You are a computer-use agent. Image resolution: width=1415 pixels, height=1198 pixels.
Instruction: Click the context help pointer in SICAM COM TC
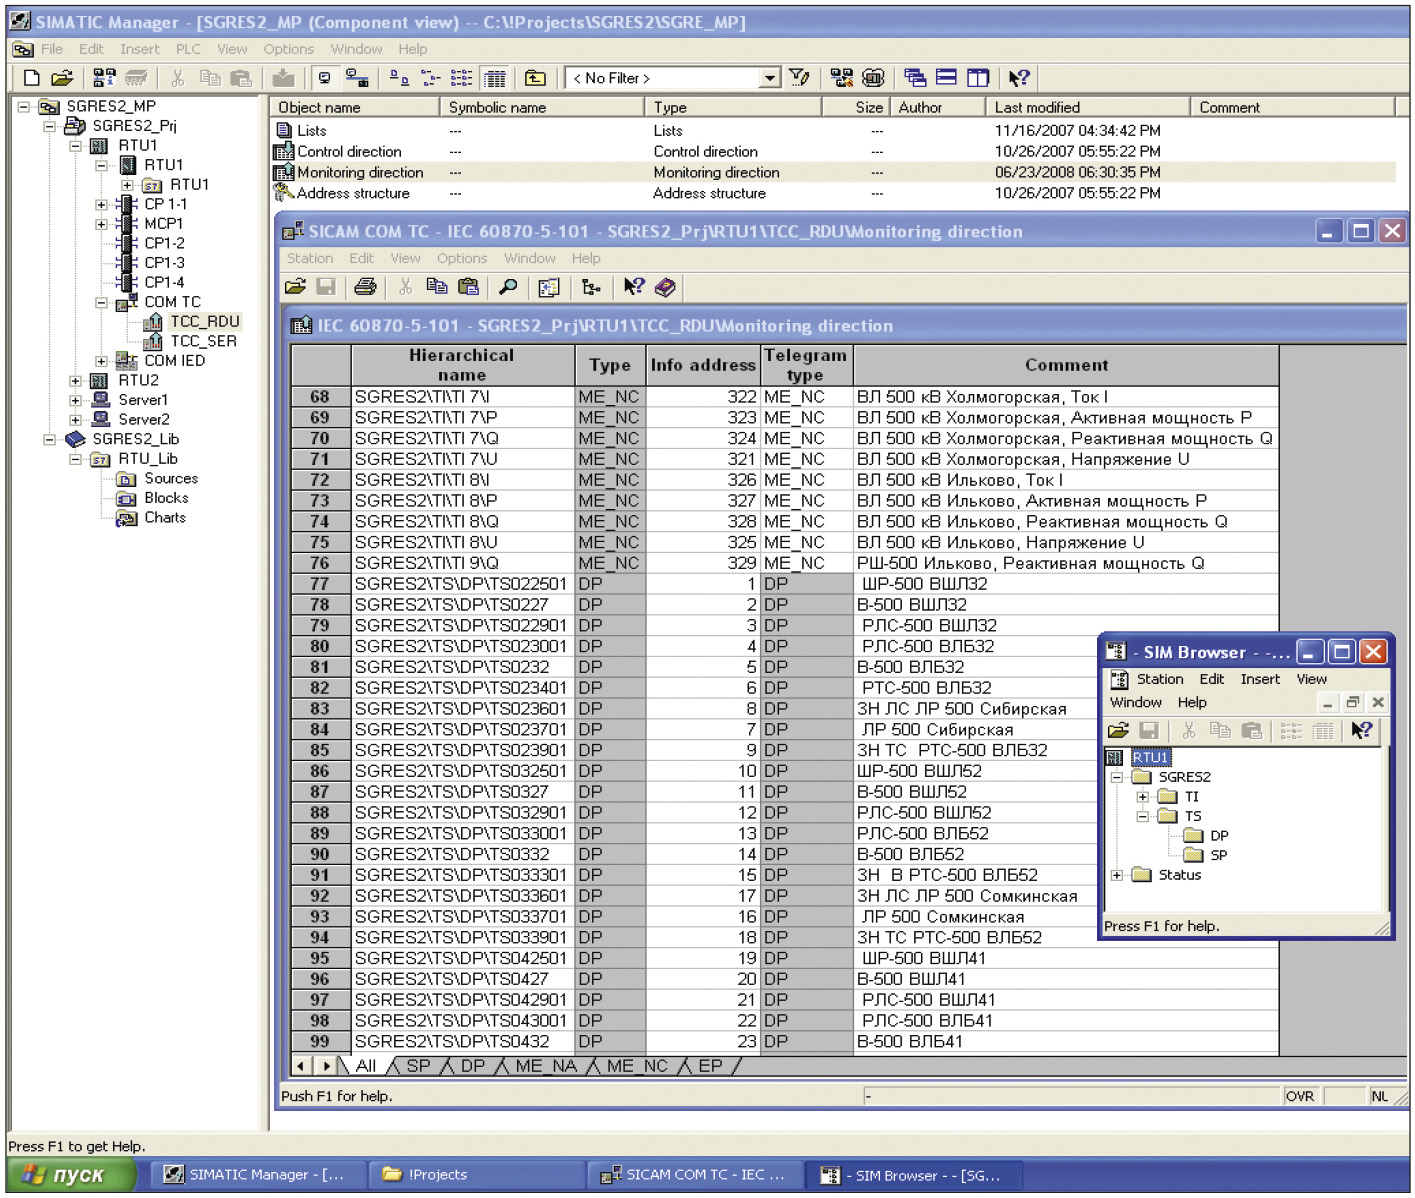click(634, 287)
